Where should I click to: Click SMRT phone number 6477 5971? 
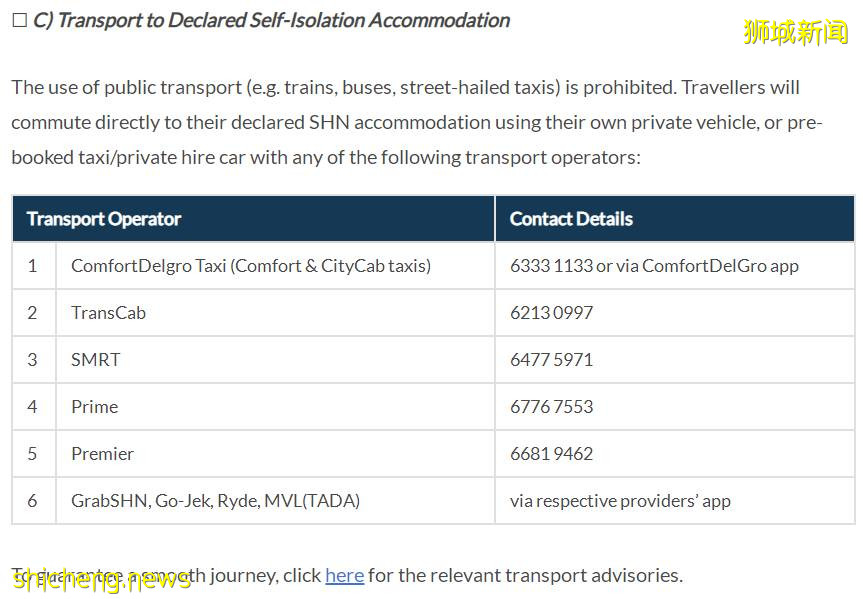(x=551, y=360)
